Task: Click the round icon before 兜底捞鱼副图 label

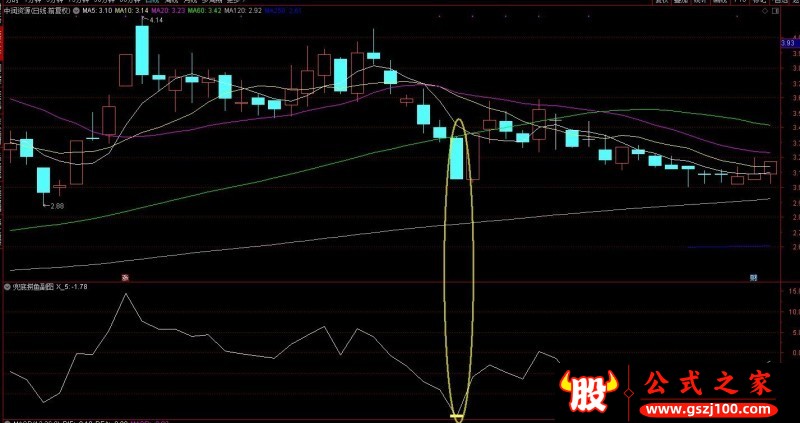Action: pos(6,287)
